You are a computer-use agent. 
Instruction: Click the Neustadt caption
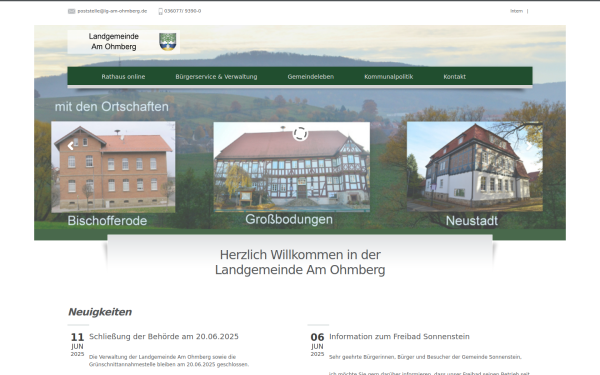(x=472, y=221)
